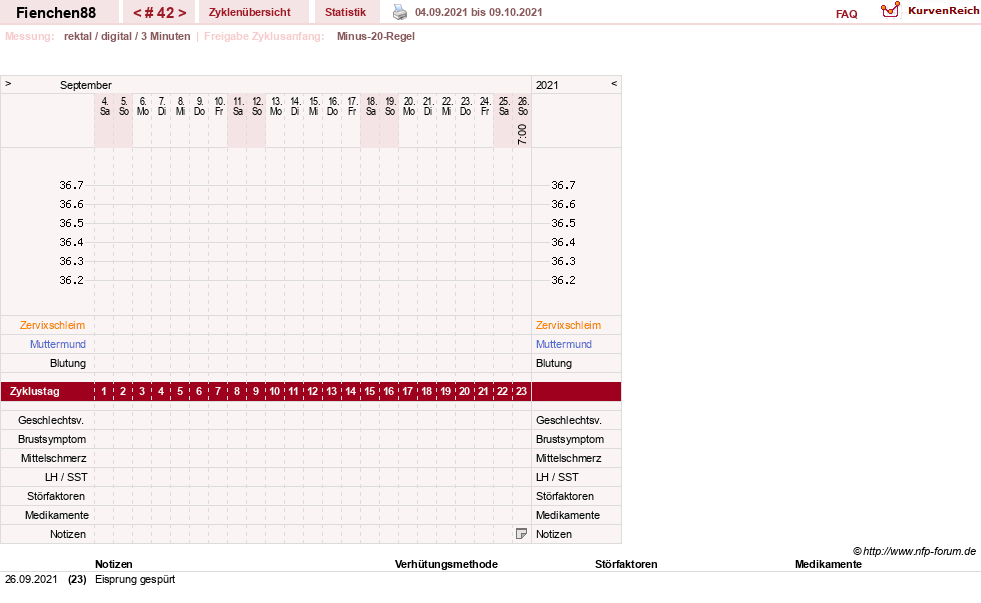
Task: Click the date range 04.09.2021 bis 09.10.2021
Action: point(479,12)
